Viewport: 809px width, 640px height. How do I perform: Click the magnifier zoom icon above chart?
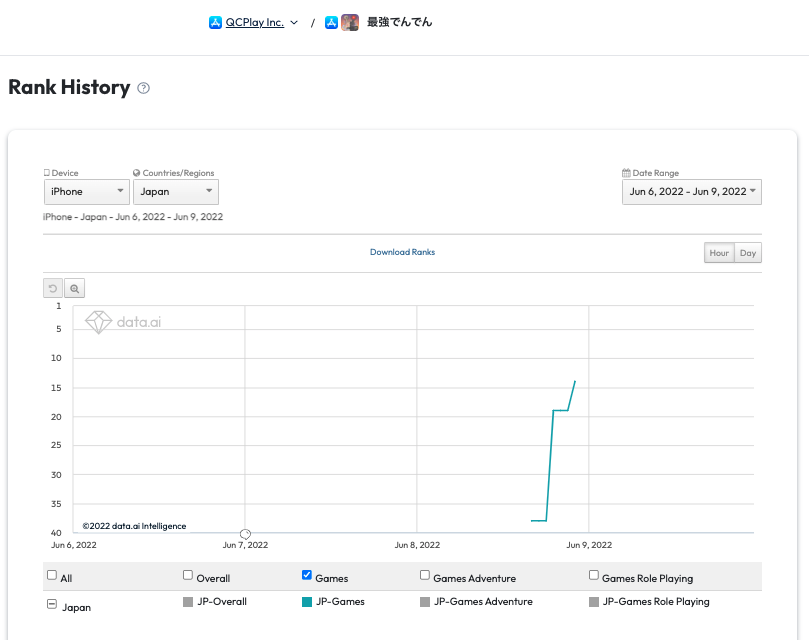coord(74,288)
